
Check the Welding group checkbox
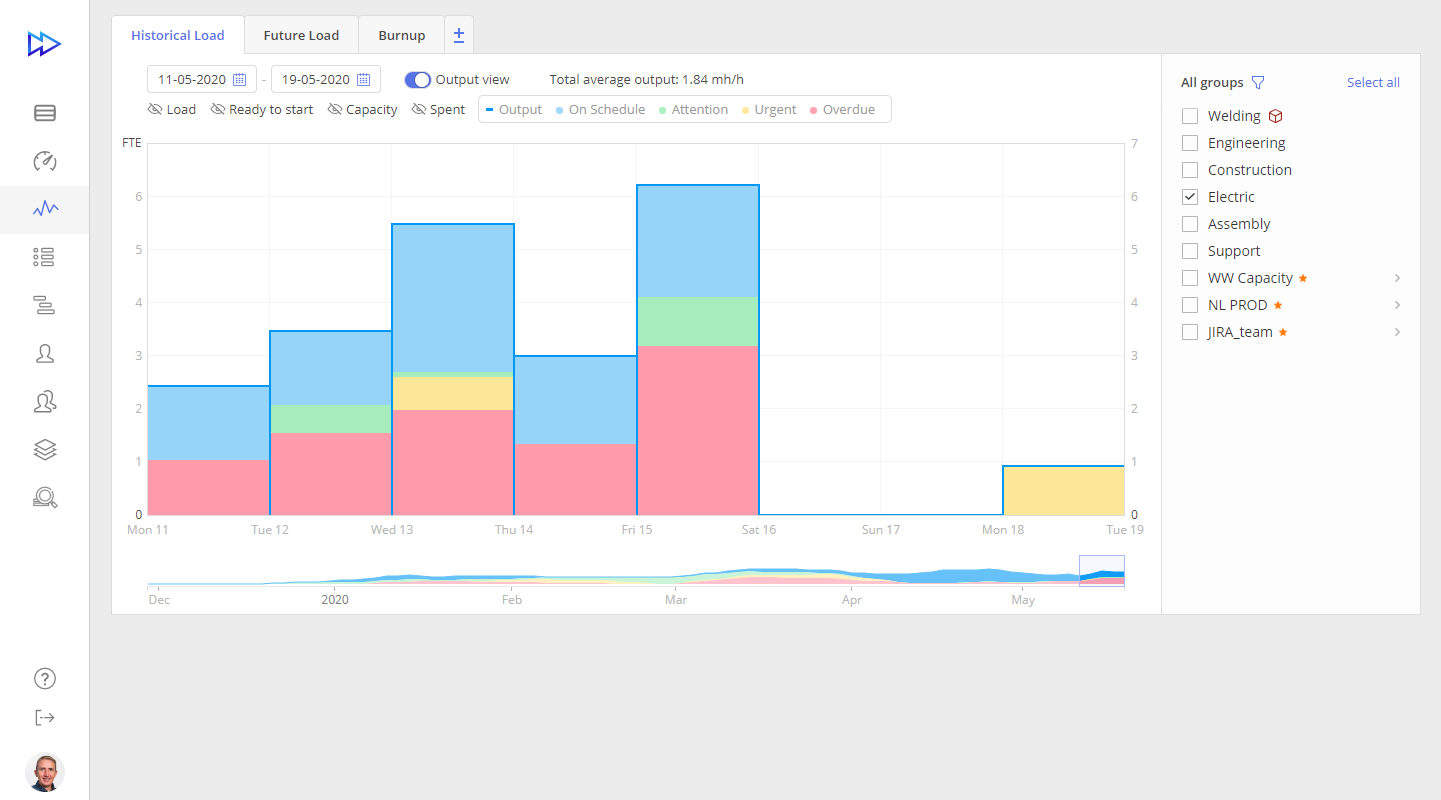coord(1190,116)
